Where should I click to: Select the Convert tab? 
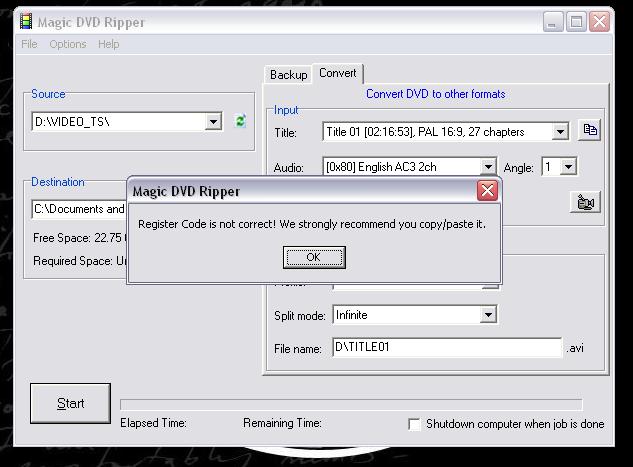click(x=338, y=73)
